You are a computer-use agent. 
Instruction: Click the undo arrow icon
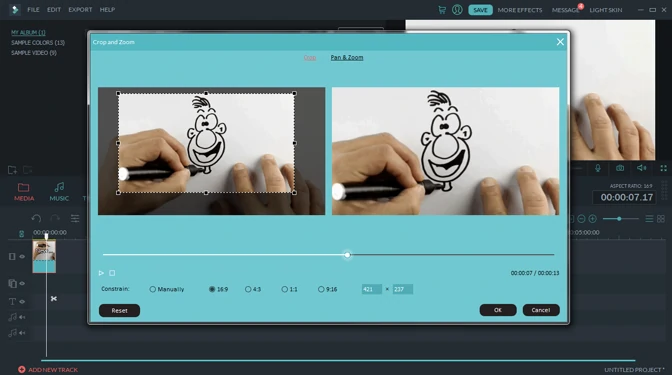click(36, 219)
